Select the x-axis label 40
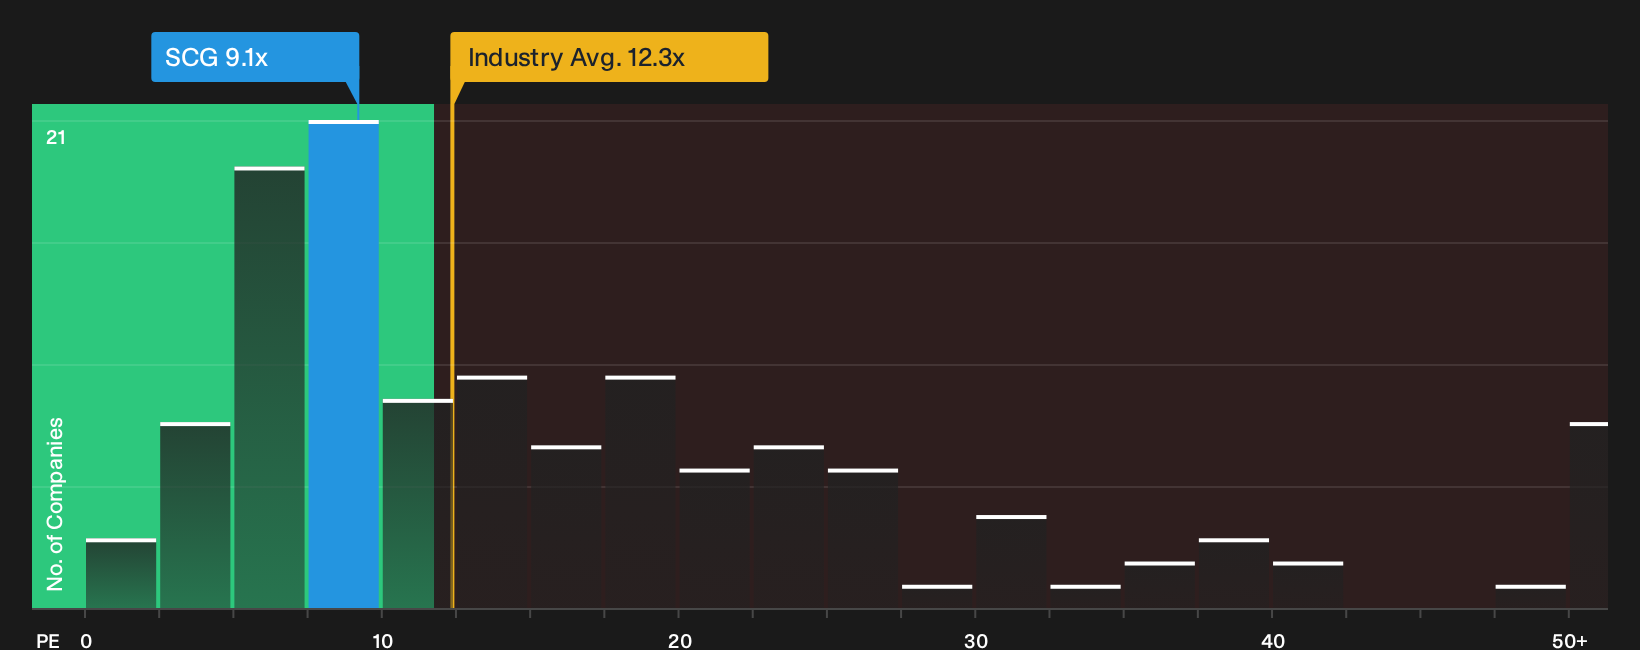 (x=1273, y=641)
